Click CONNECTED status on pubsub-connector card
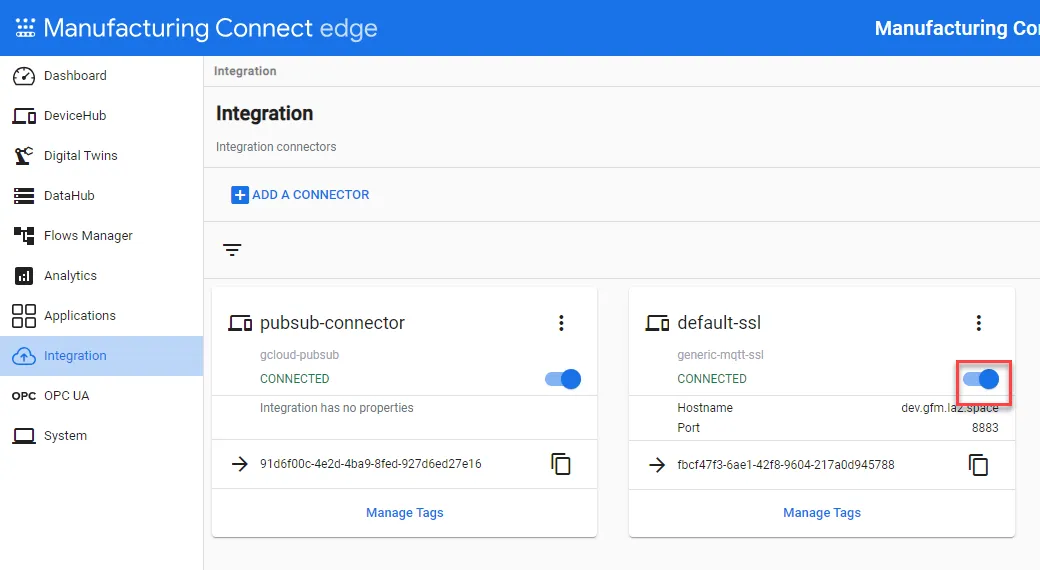 294,379
